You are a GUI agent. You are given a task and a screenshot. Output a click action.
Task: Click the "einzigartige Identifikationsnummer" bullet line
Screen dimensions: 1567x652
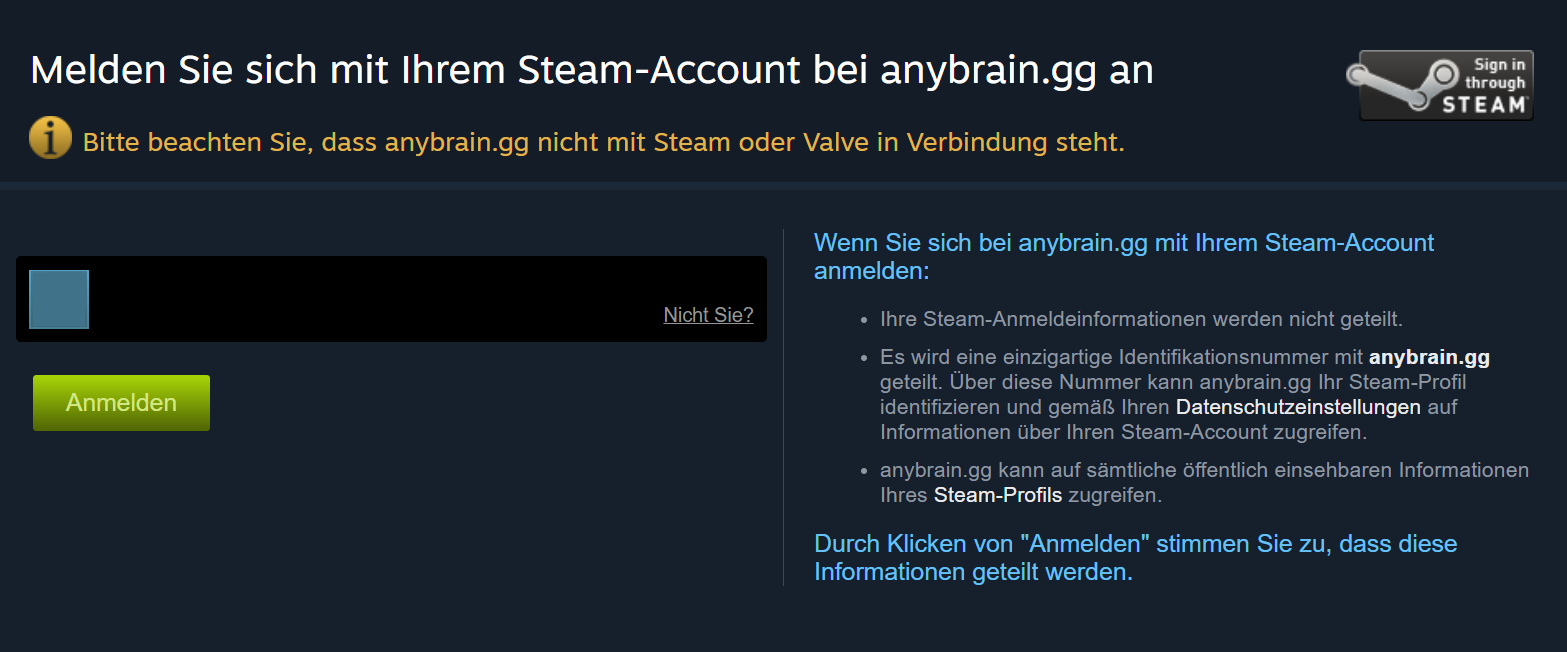[1185, 357]
